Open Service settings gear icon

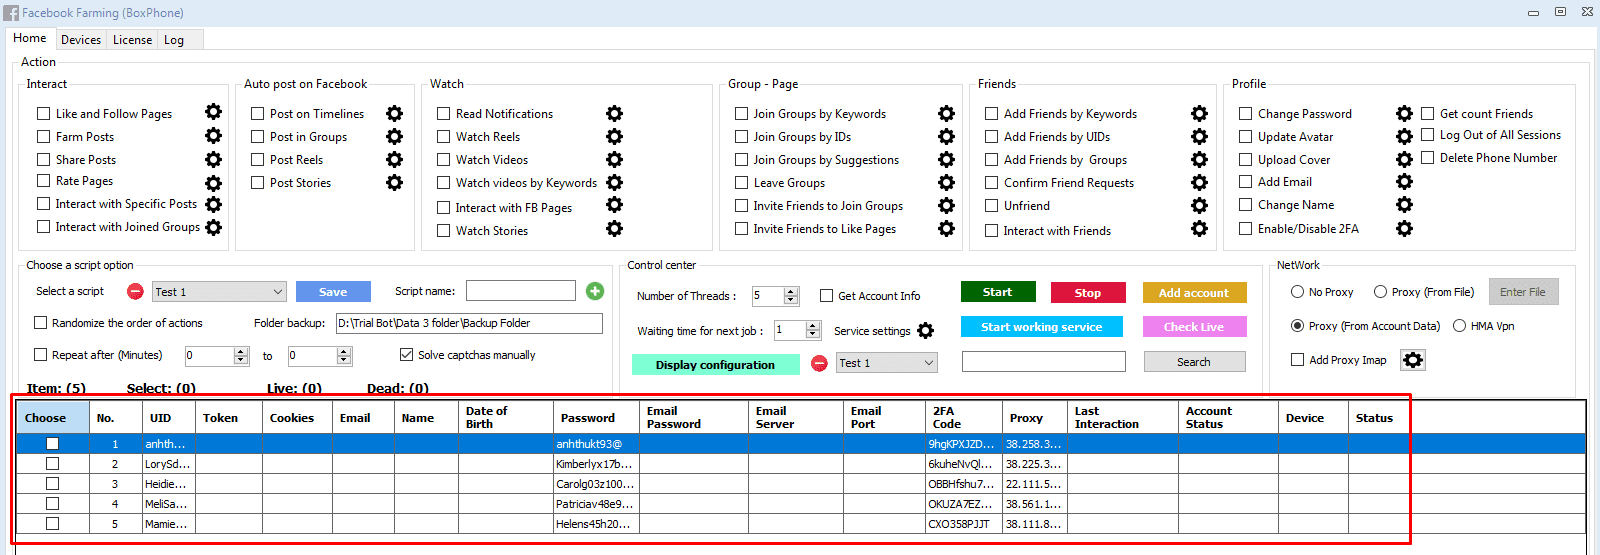coord(925,330)
